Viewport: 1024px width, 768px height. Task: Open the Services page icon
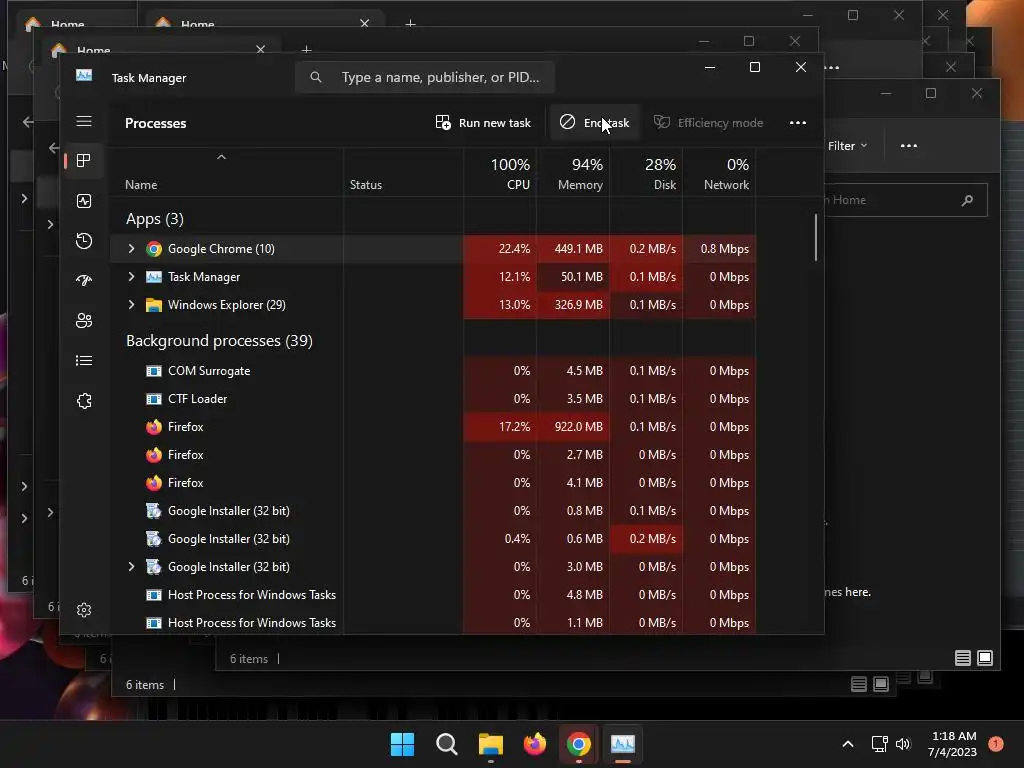tap(84, 401)
